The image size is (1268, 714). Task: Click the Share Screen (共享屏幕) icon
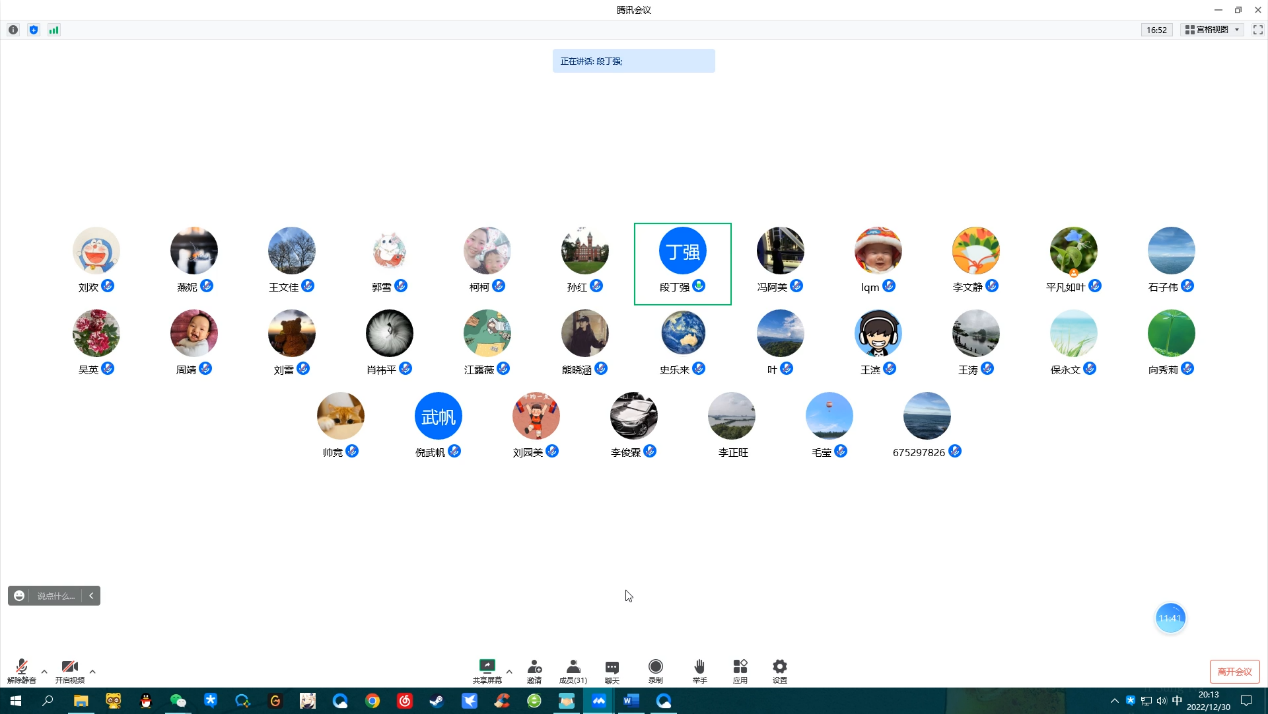[x=487, y=669]
